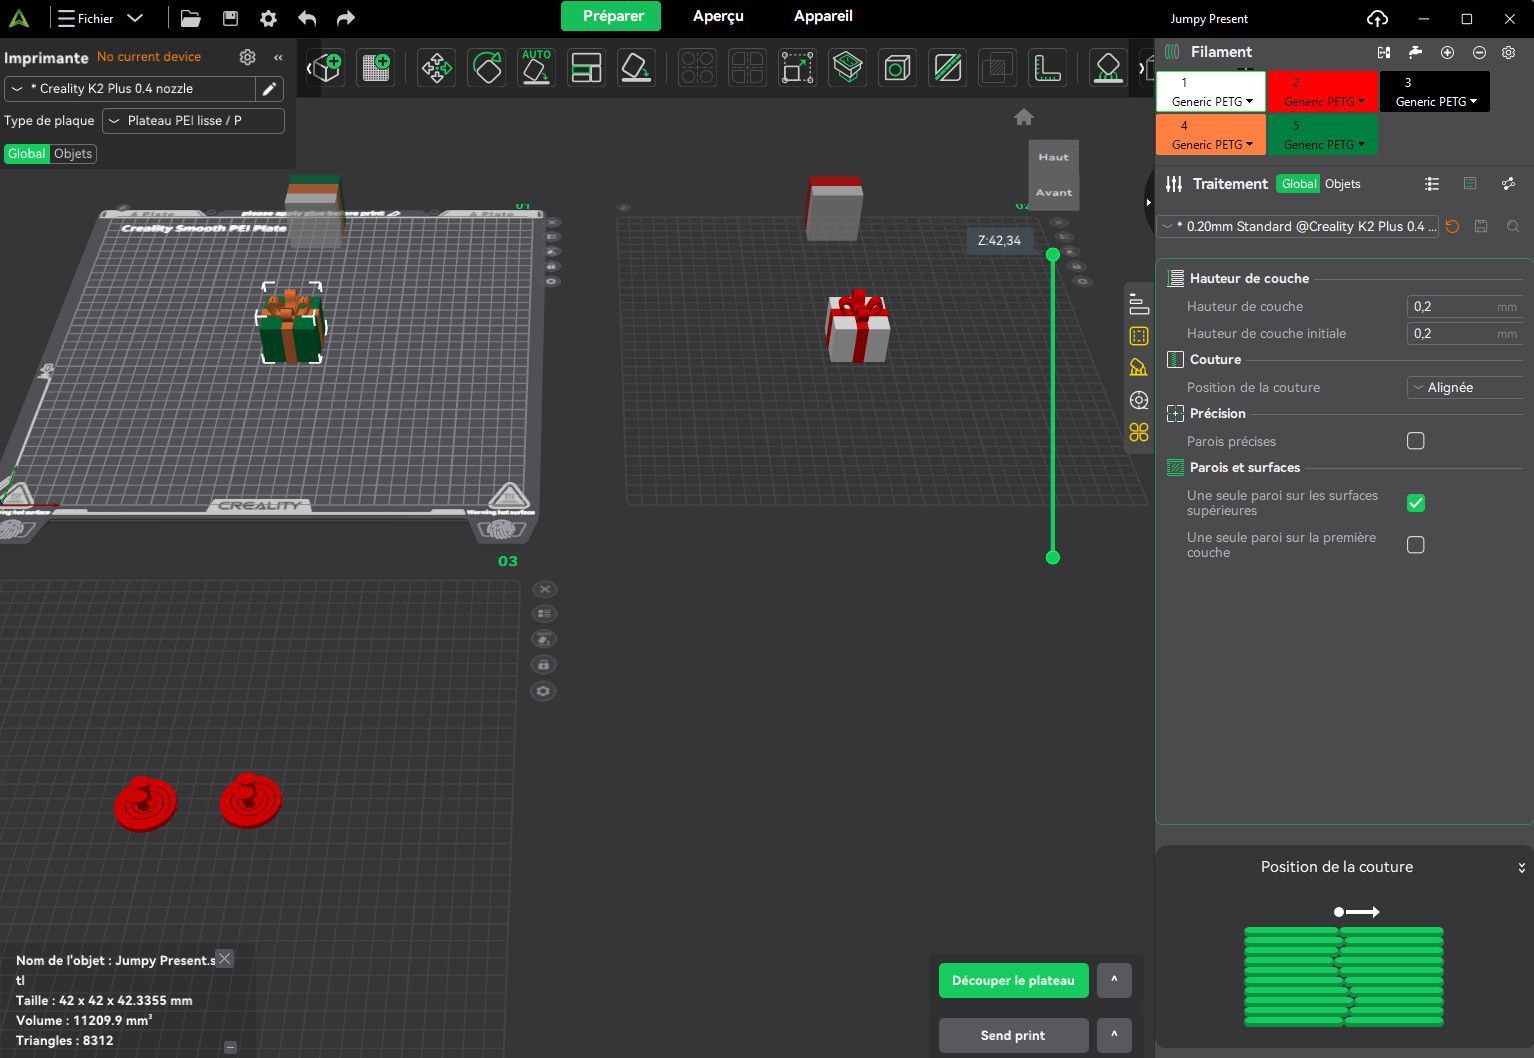
Task: Remove a filament with the minus icon
Action: tap(1479, 52)
